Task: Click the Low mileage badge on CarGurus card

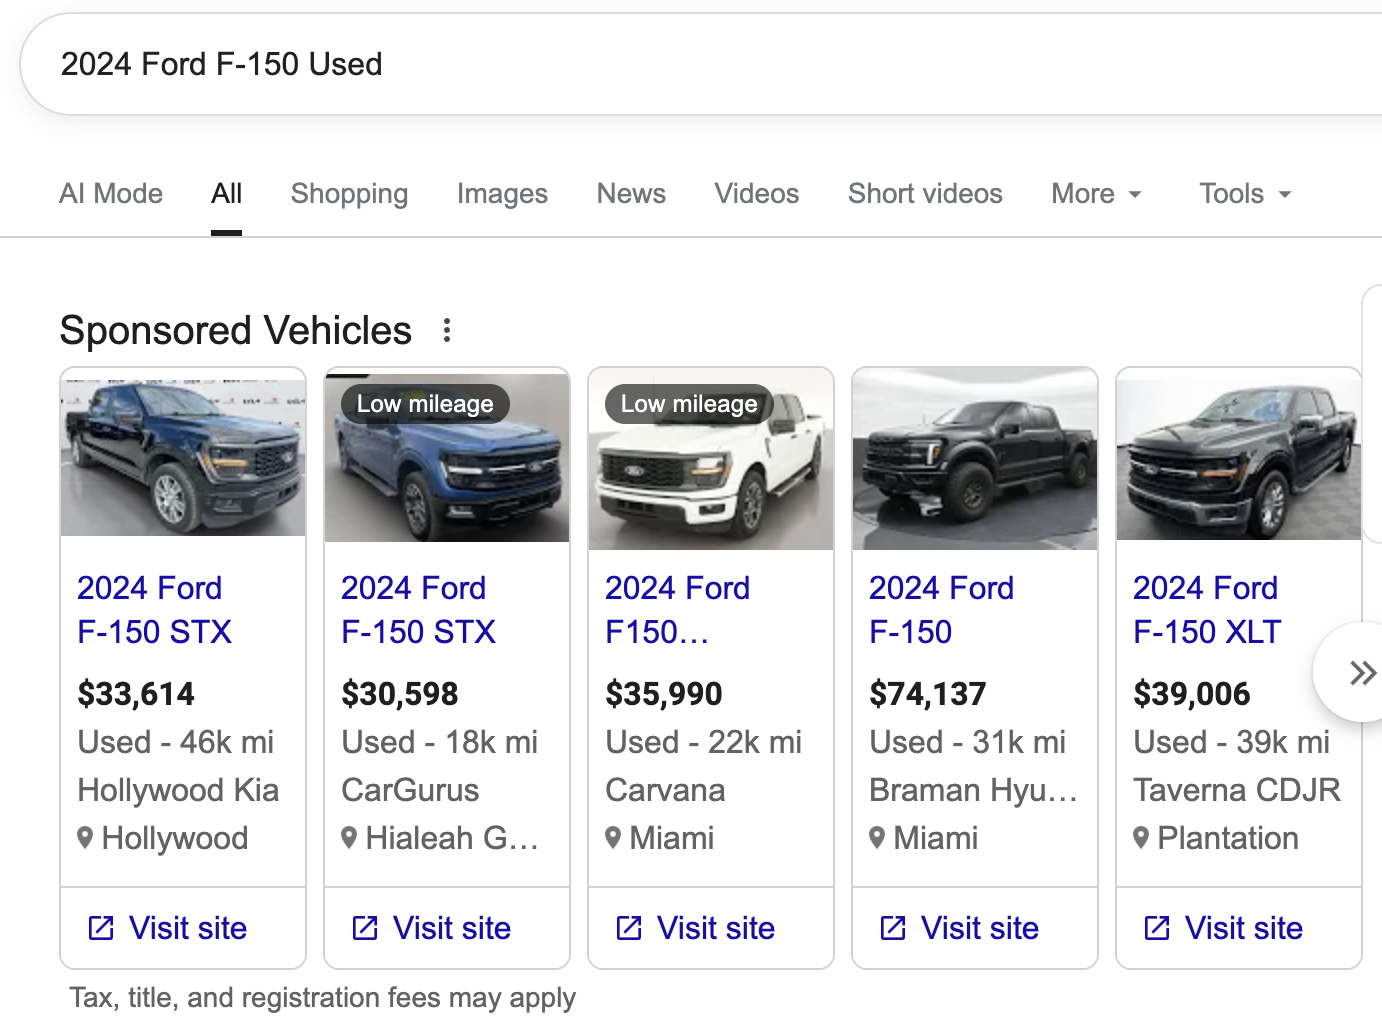Action: tap(425, 404)
